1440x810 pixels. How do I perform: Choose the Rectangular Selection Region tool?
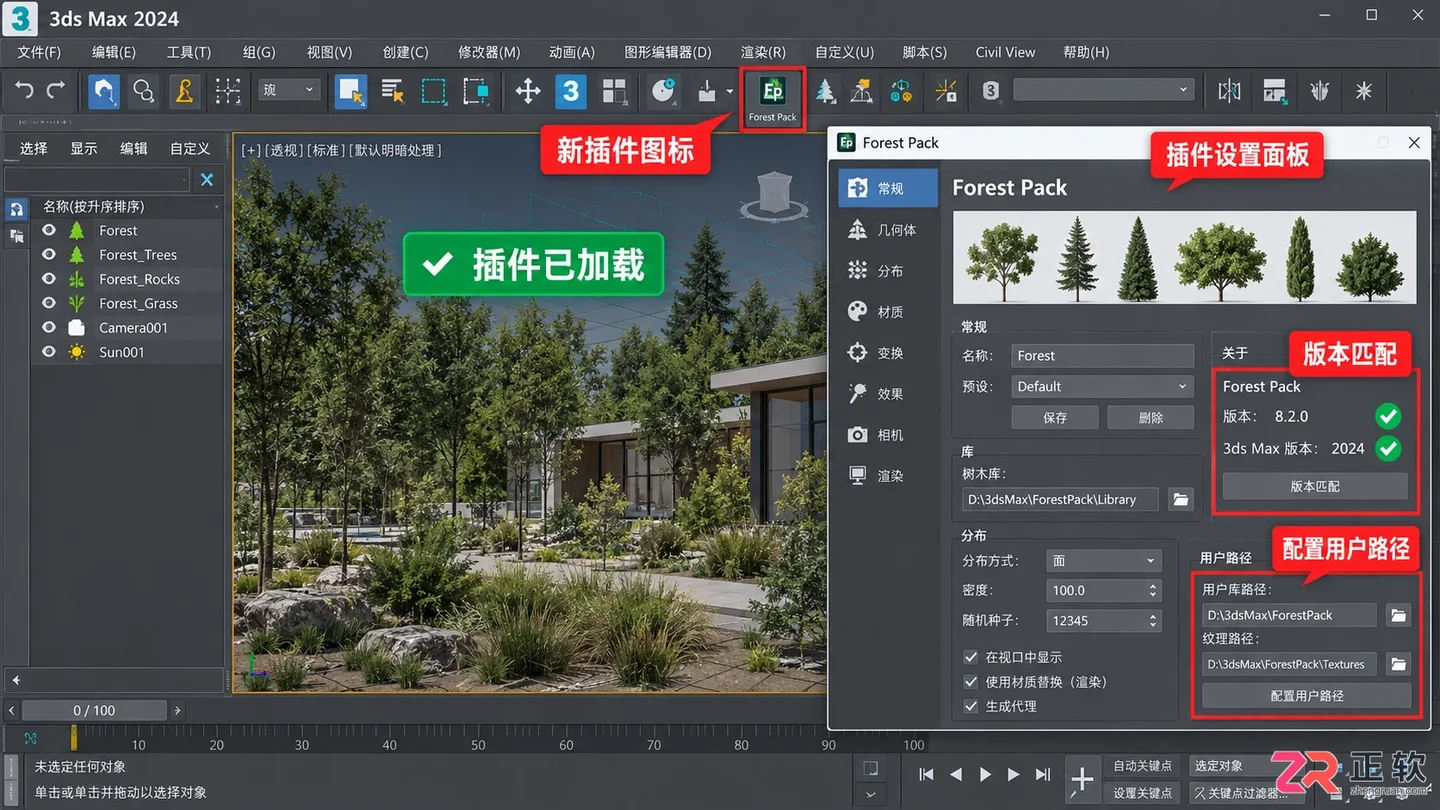[434, 91]
